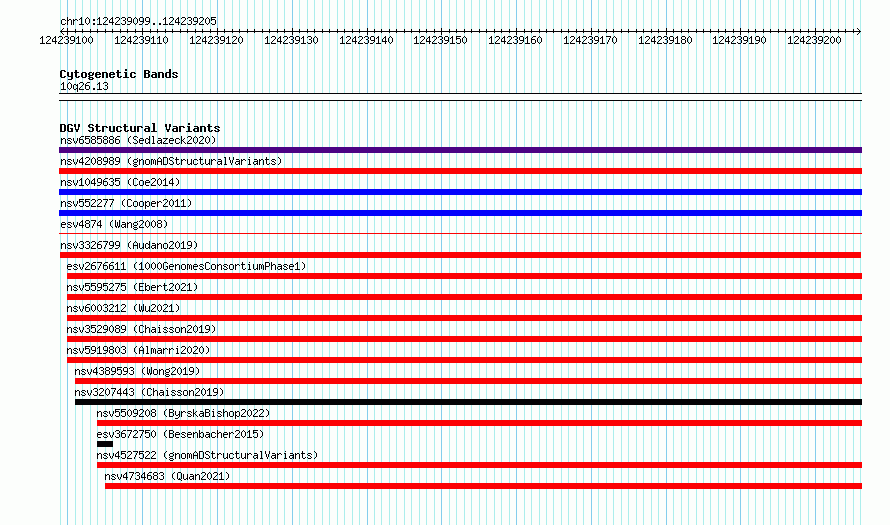Open the esv4874 (Wang2008) label
The height and width of the screenshot is (525, 890).
(114, 224)
